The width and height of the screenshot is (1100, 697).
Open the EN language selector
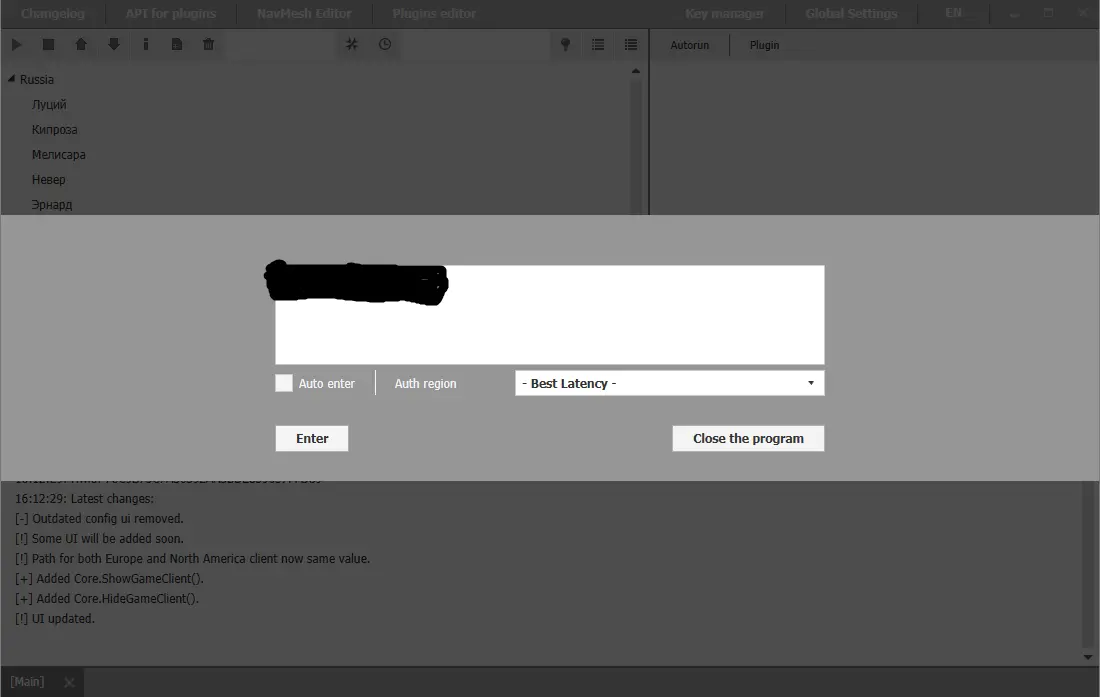953,14
